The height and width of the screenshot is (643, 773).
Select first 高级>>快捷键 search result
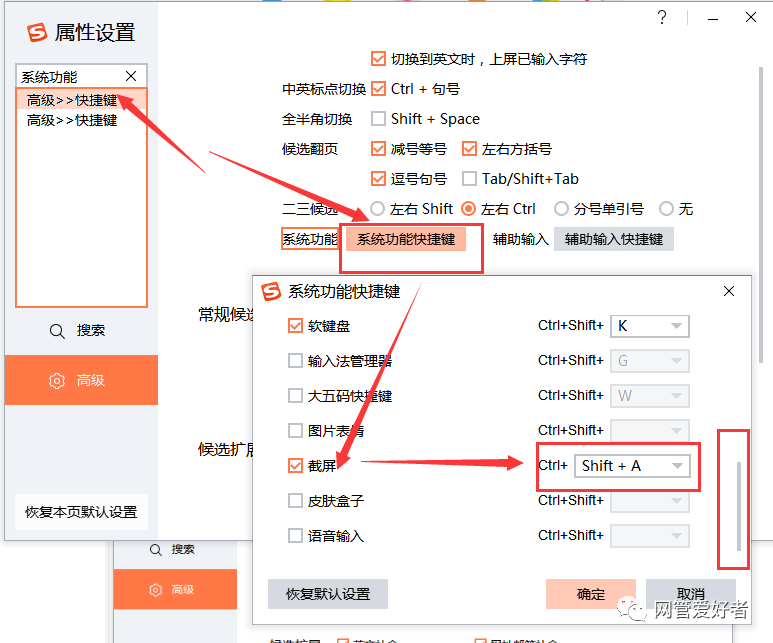pyautogui.click(x=81, y=100)
